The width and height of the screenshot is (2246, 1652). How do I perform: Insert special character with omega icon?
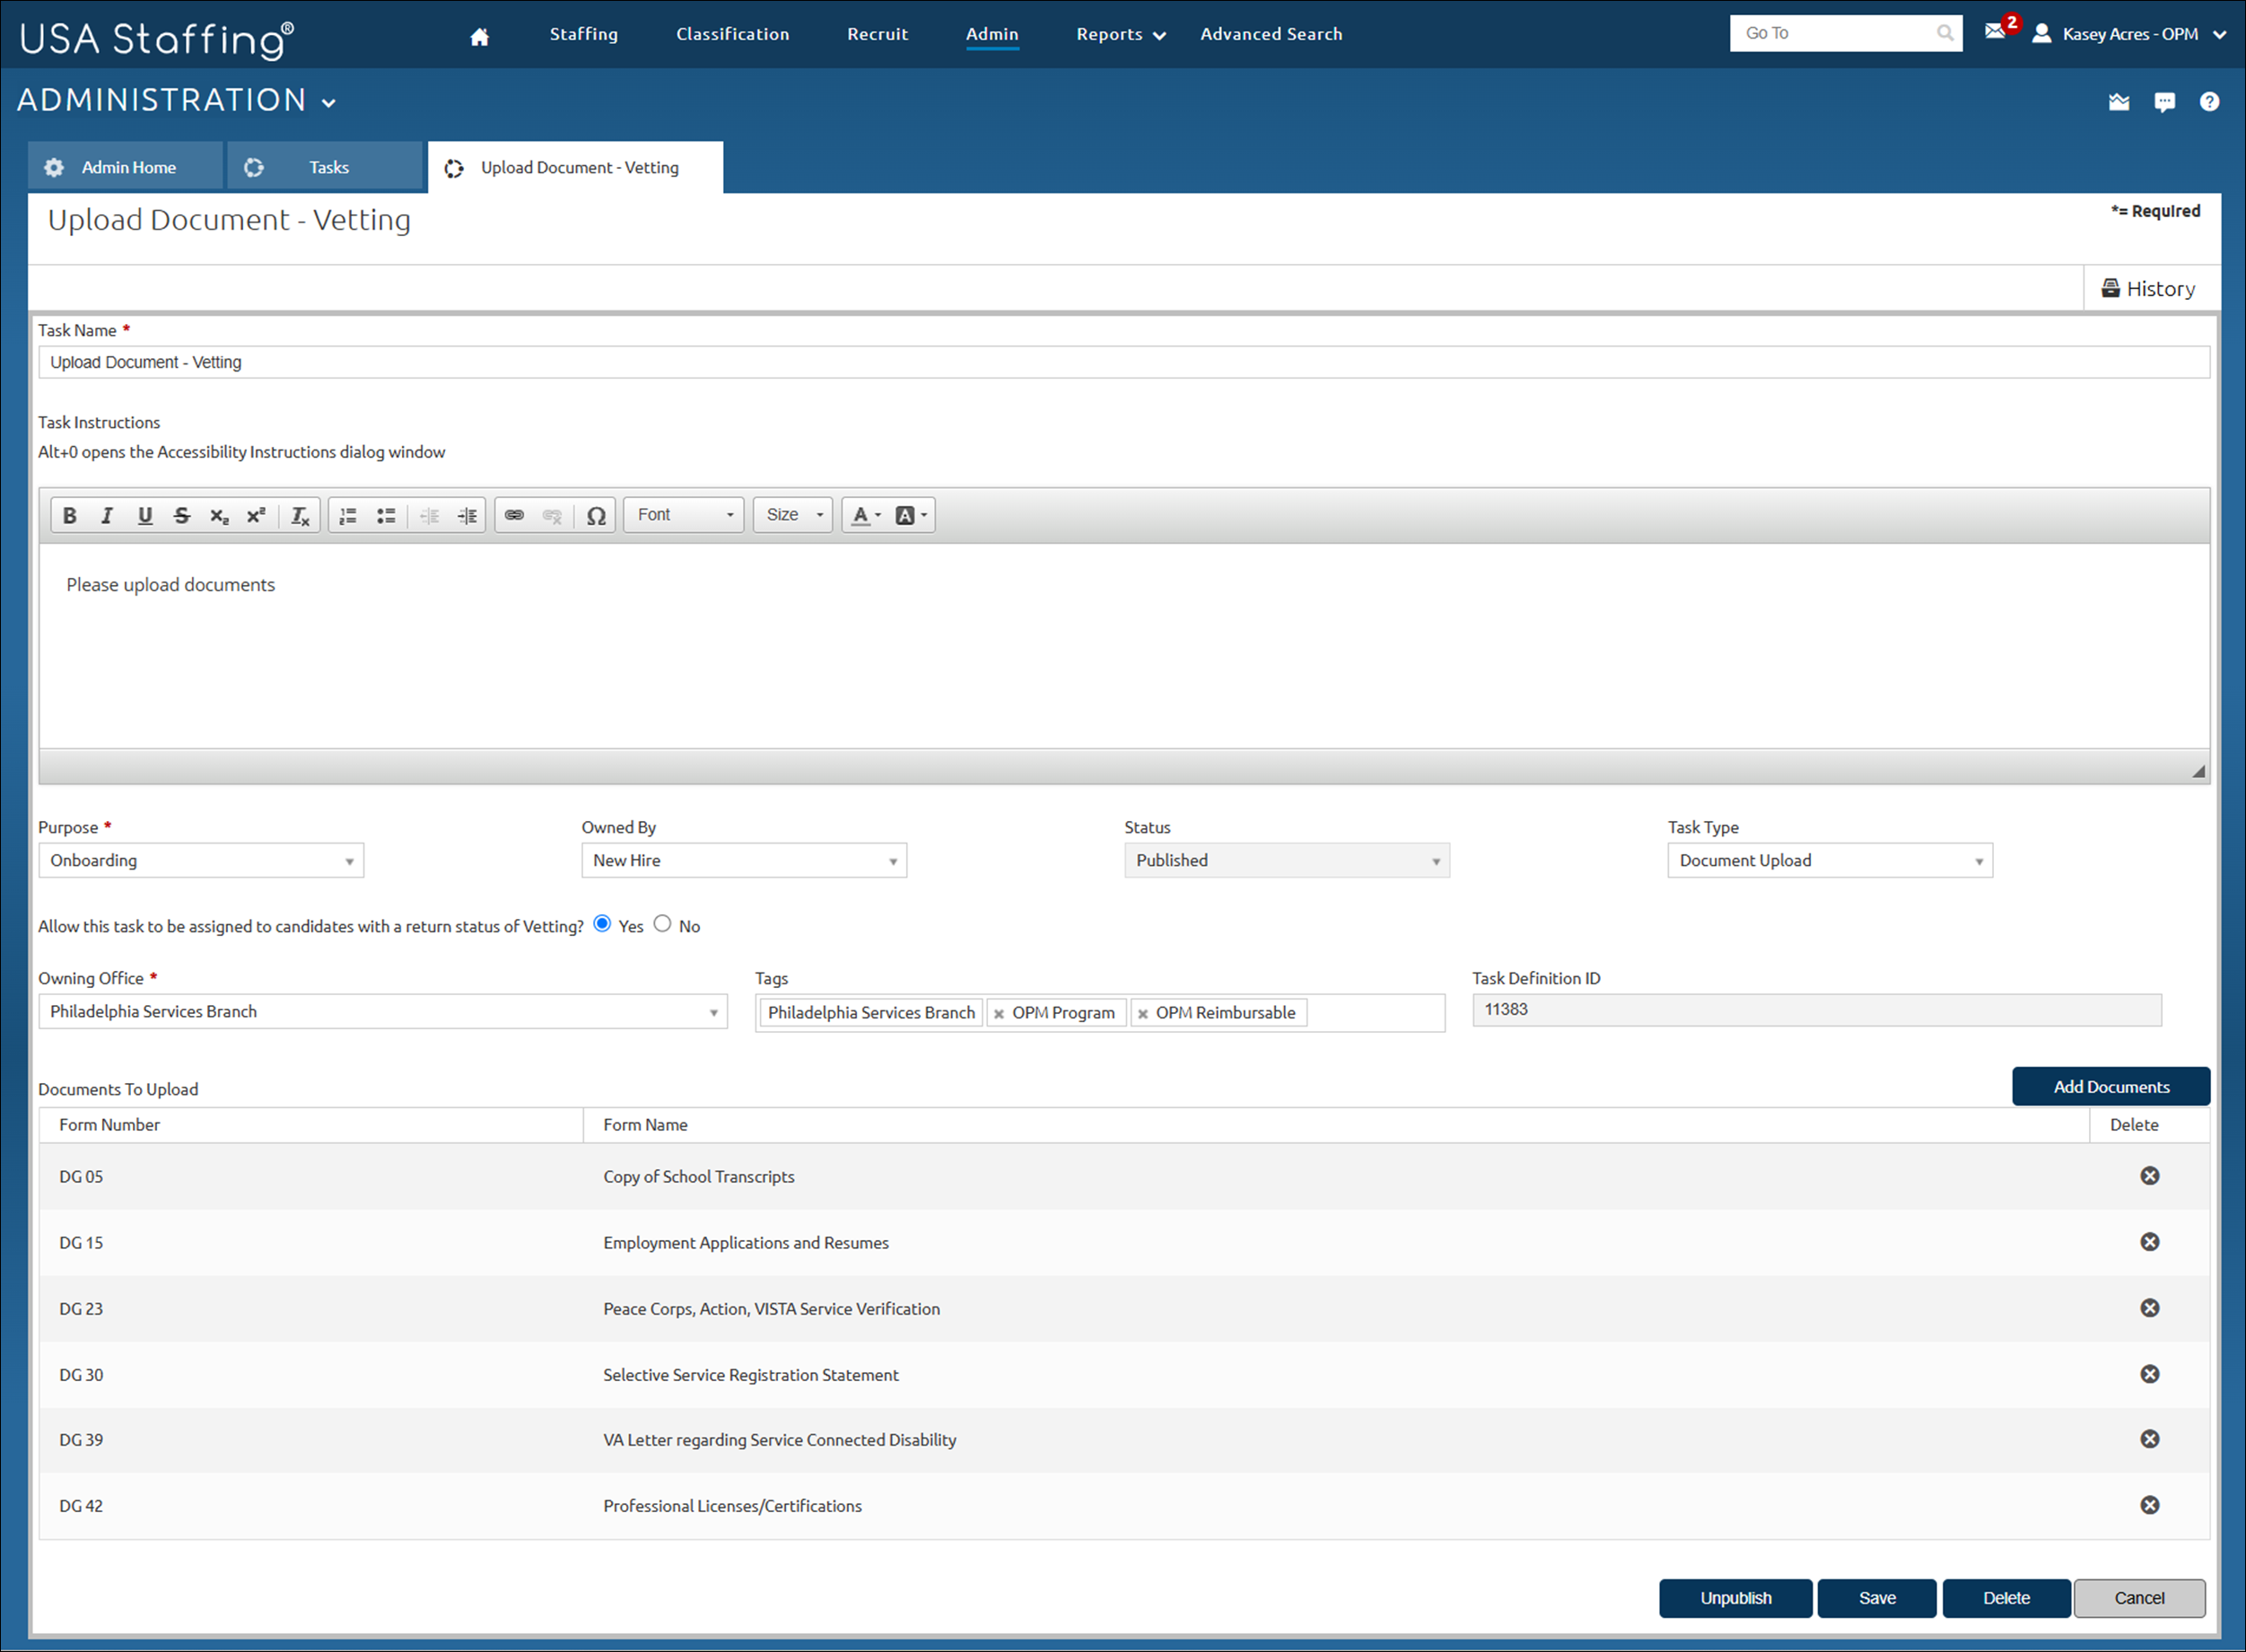pyautogui.click(x=596, y=515)
